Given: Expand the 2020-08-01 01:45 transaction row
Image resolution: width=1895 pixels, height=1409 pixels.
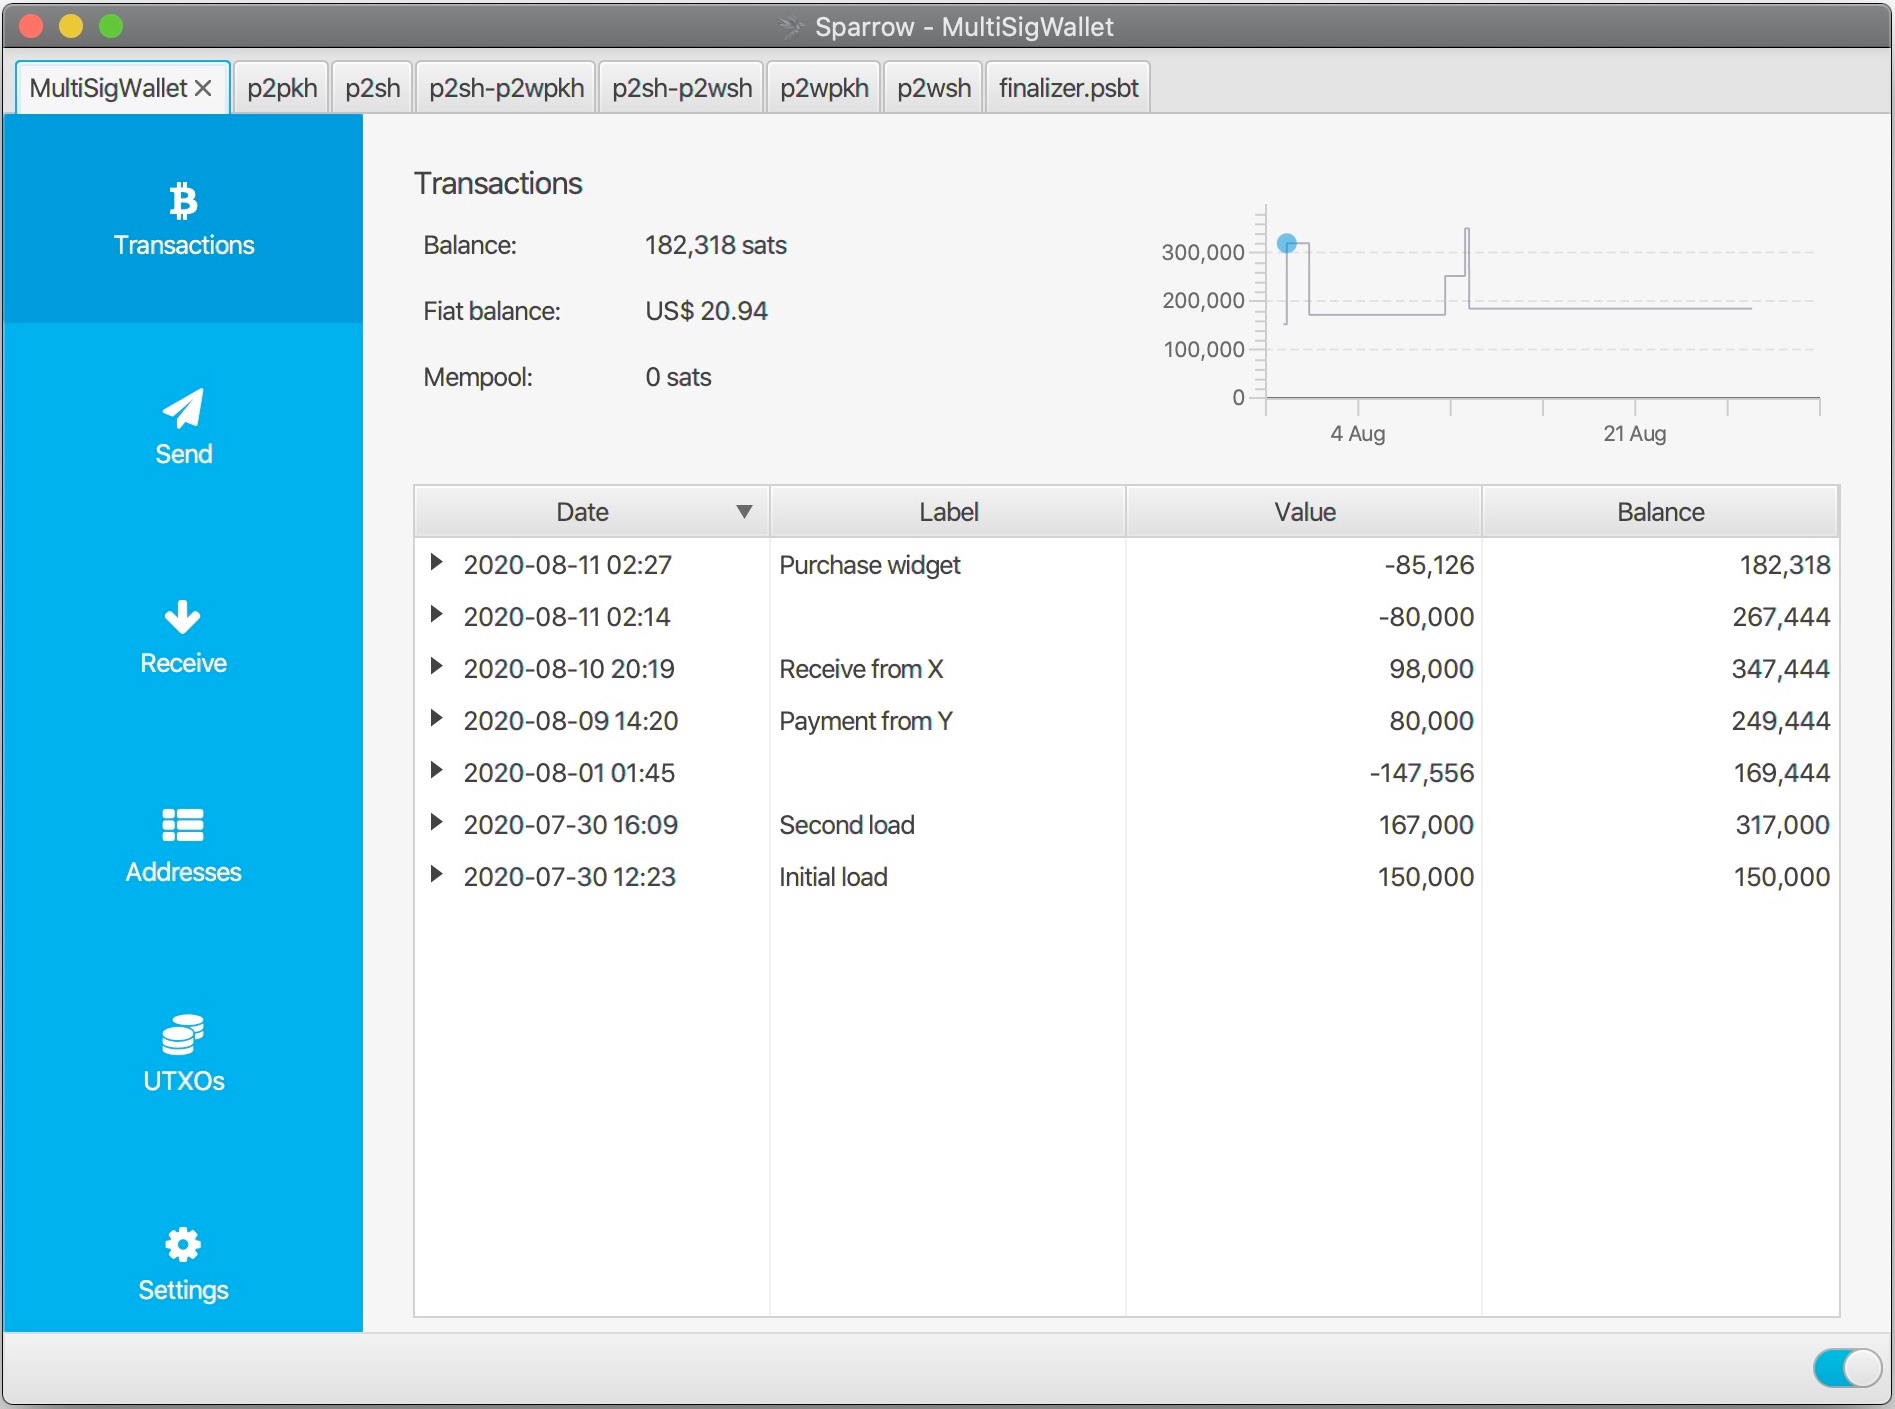Looking at the screenshot, I should [436, 771].
